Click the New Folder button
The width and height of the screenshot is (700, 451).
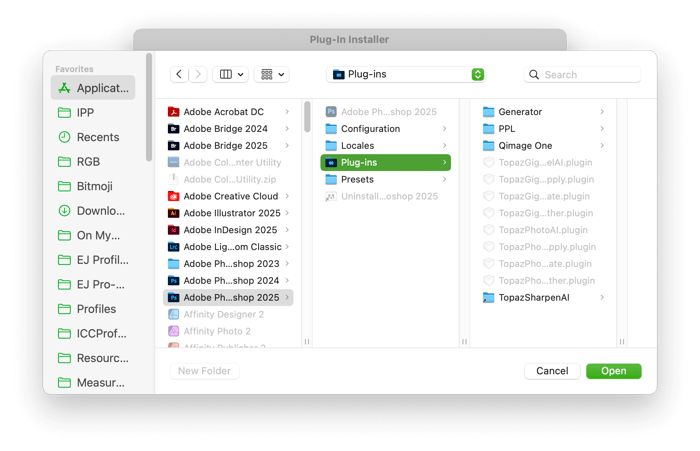204,371
